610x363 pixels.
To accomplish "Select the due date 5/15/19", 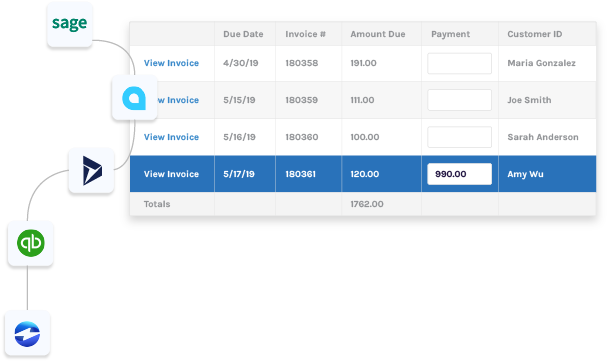I will 239,100.
